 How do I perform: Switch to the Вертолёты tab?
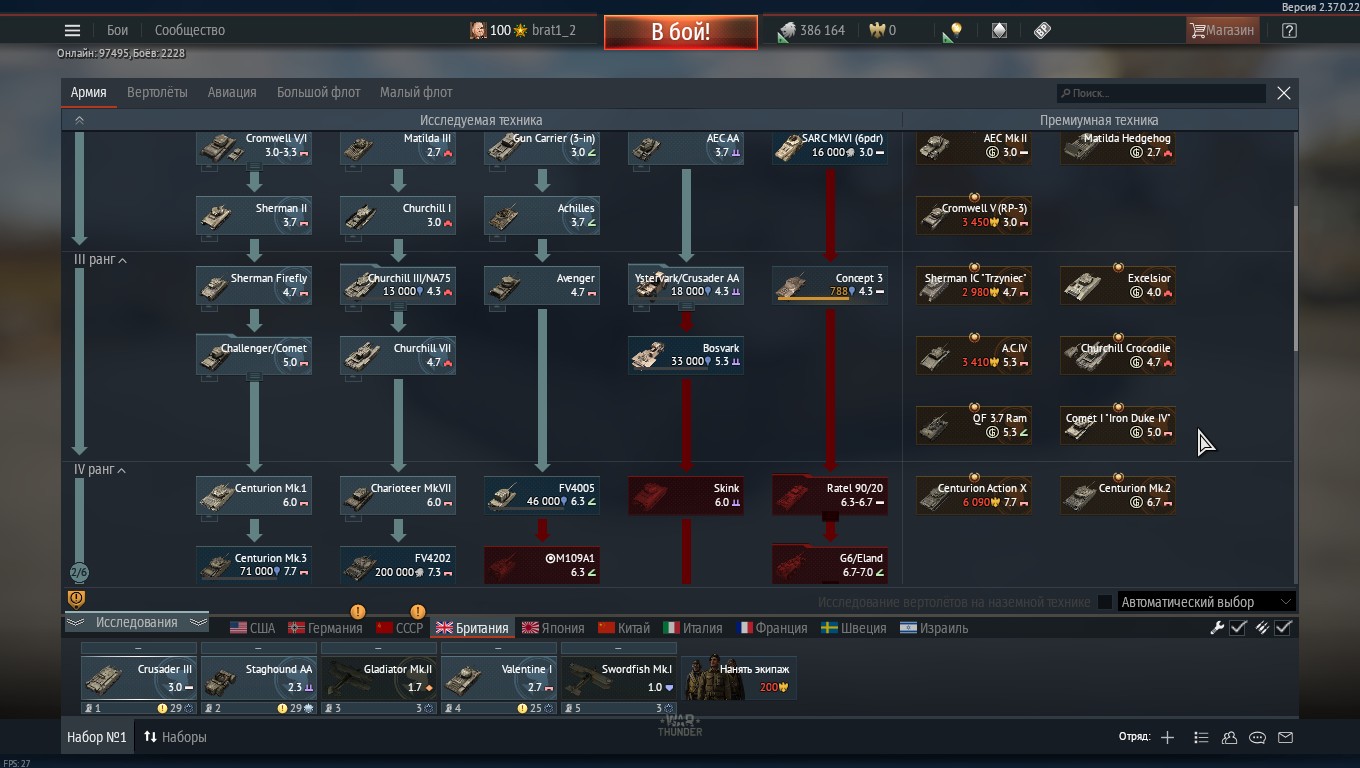coord(157,92)
